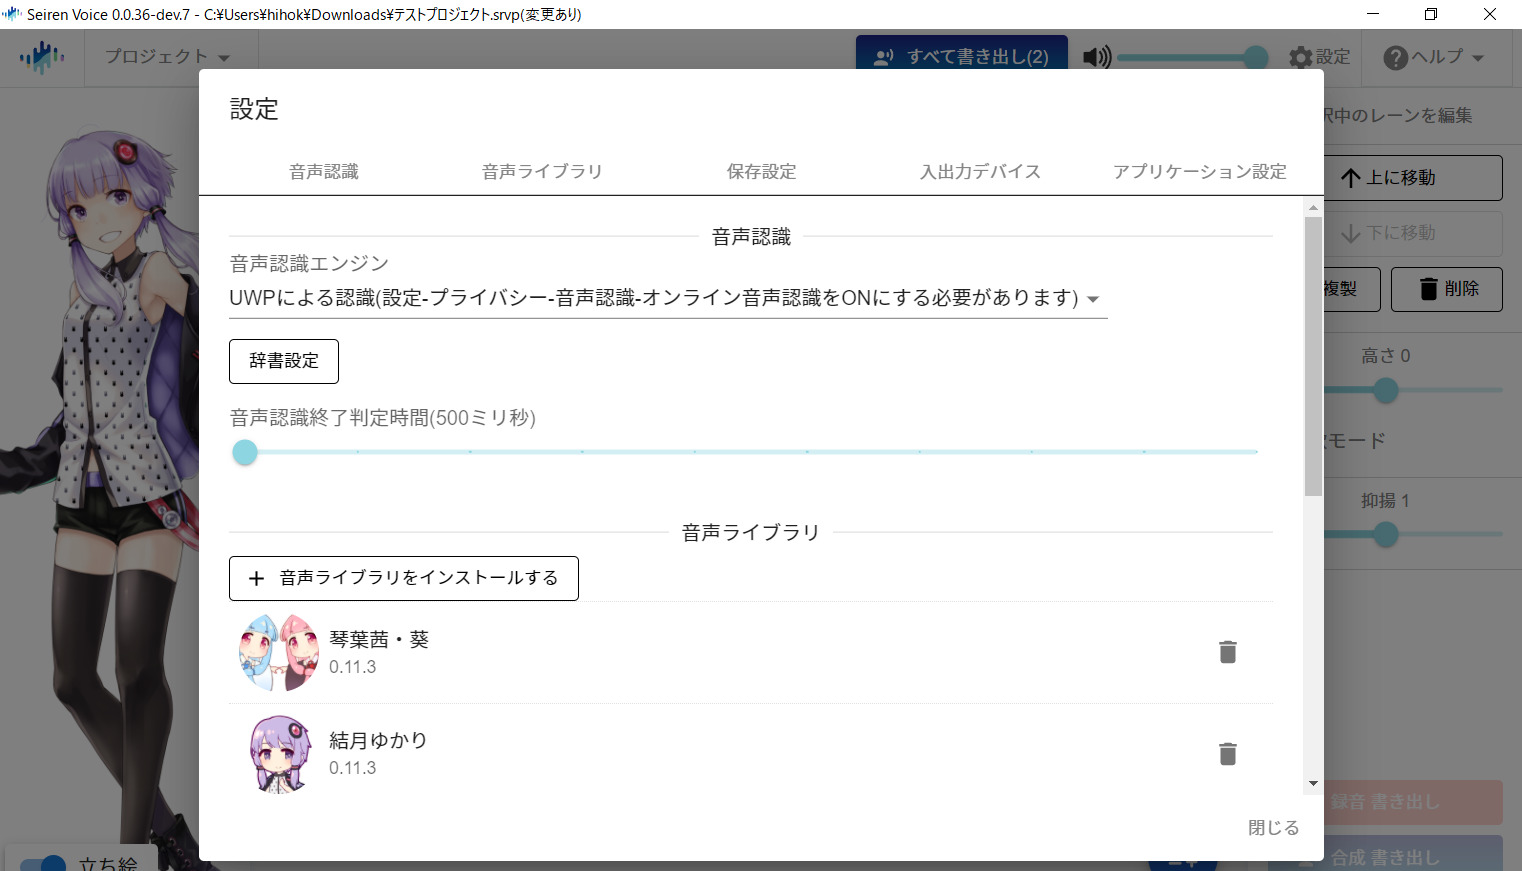Click the 結月ゆかり avatar thumbnail
This screenshot has height=871, width=1522.
click(279, 753)
